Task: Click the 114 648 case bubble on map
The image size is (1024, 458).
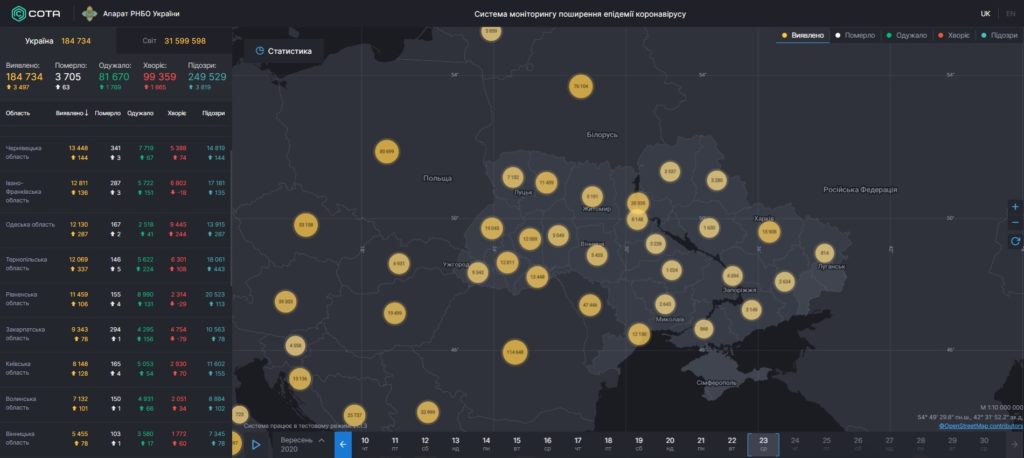Action: 515,353
